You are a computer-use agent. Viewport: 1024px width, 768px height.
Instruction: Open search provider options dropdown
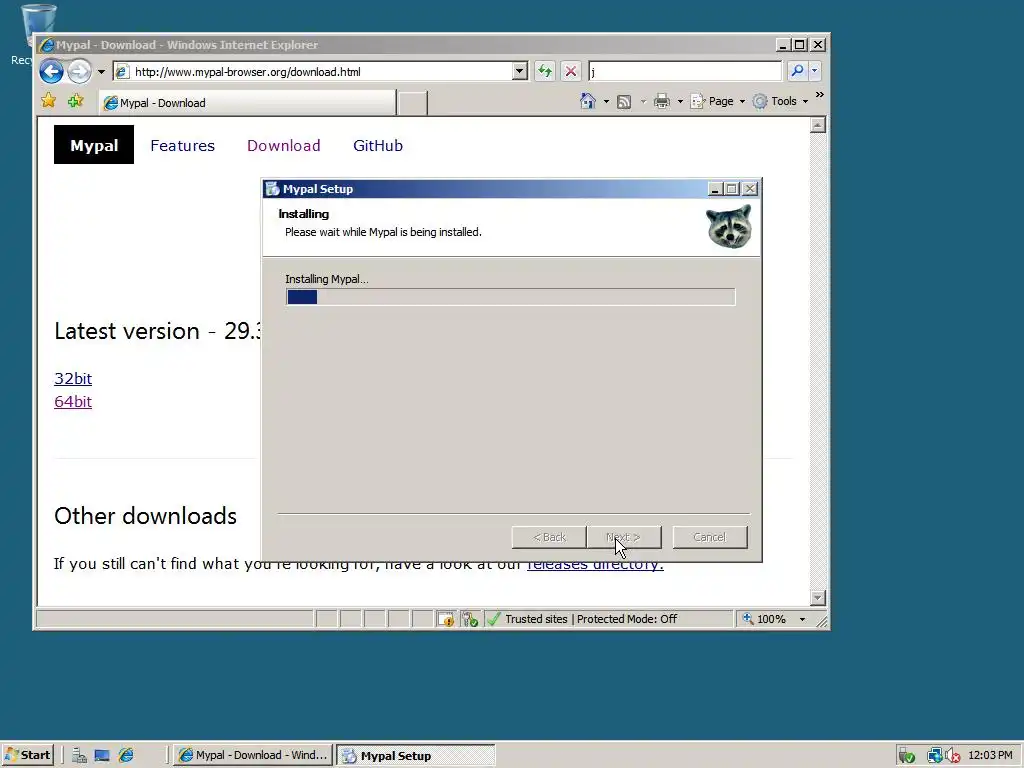[x=814, y=71]
